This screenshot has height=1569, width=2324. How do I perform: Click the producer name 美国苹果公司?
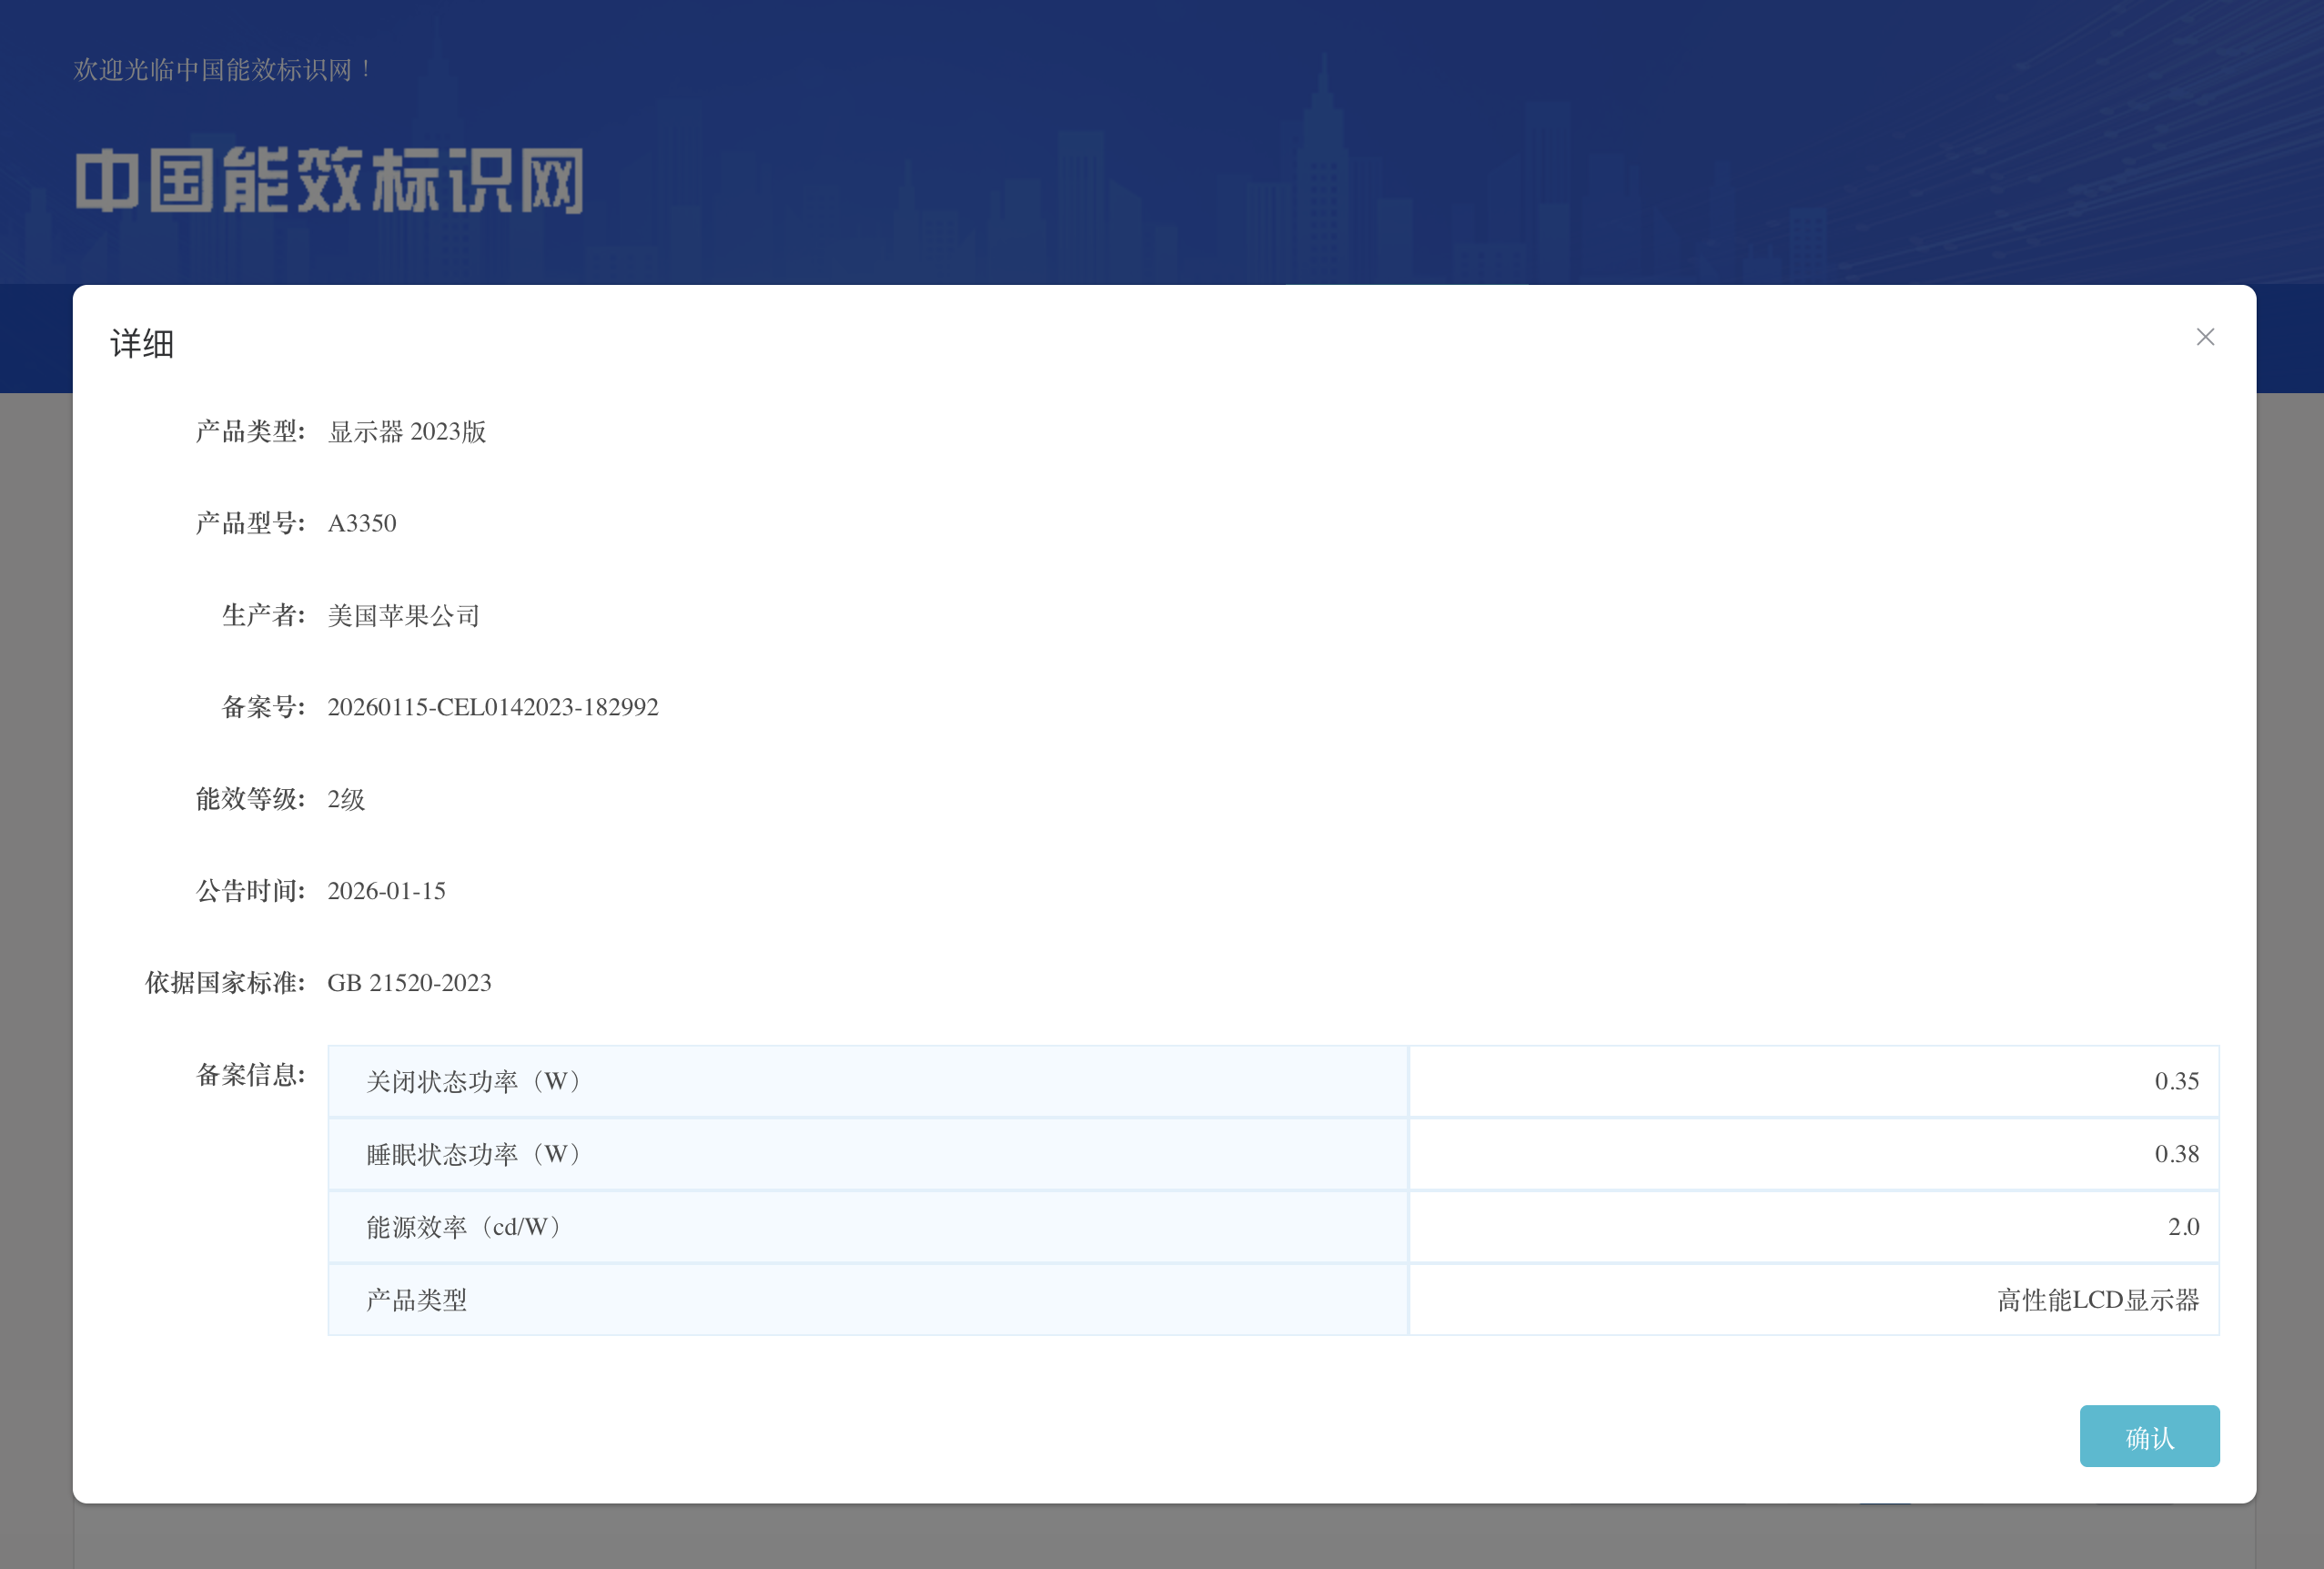pyautogui.click(x=404, y=616)
